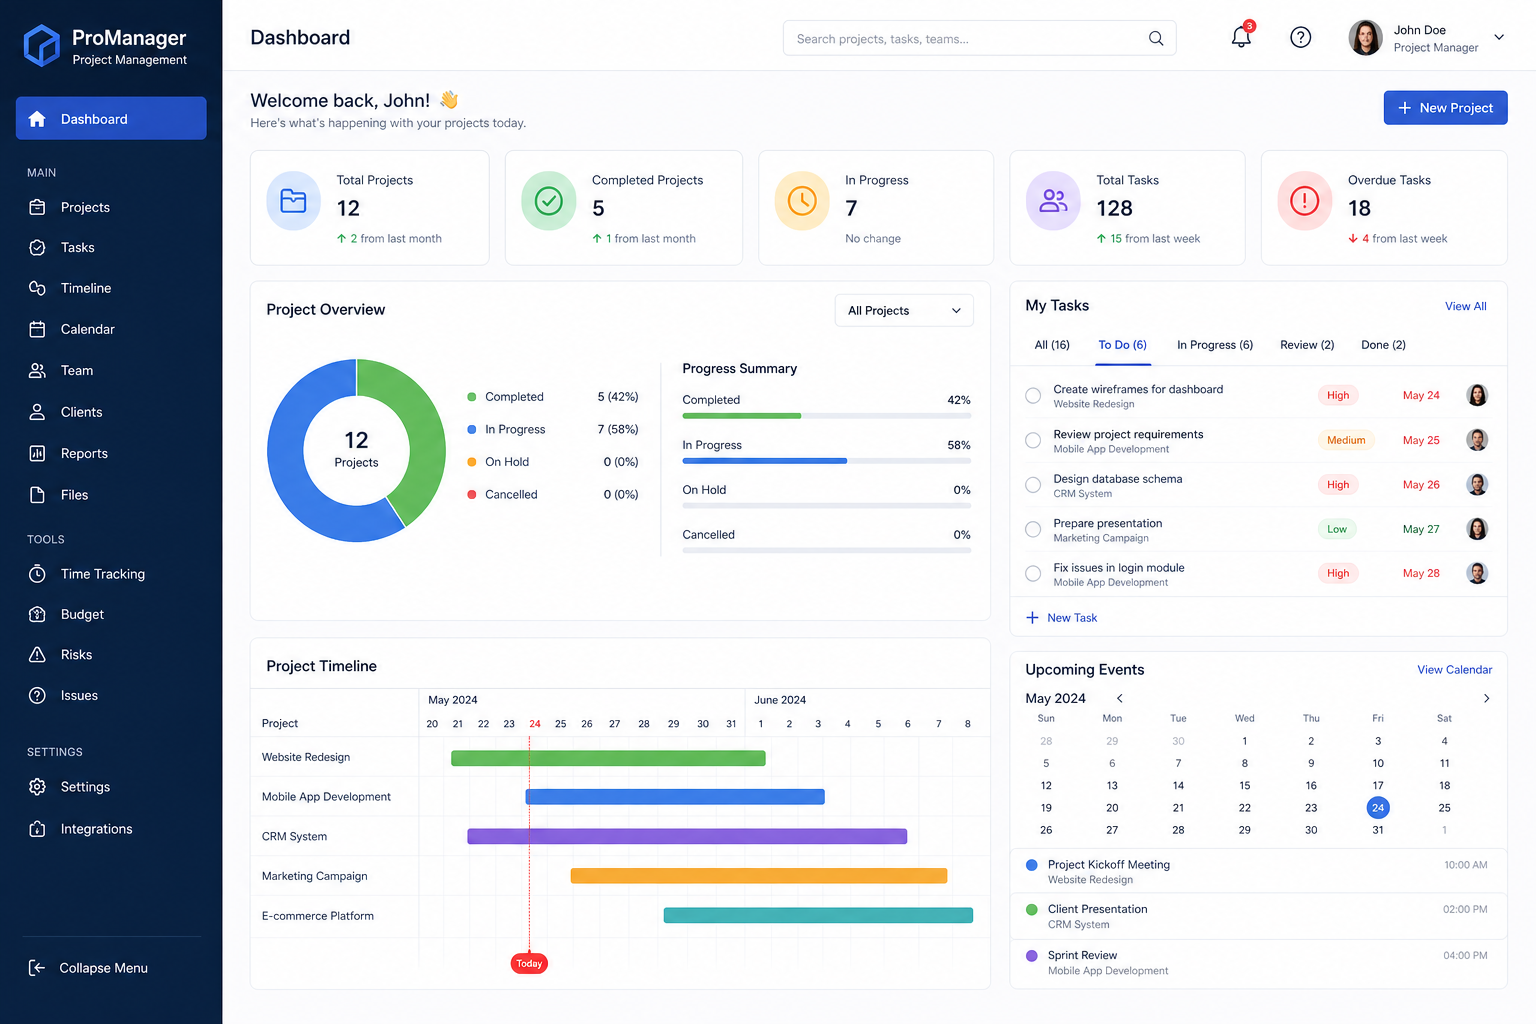Click John Doe's profile avatar
Screen dimensions: 1536x1024
(1365, 38)
